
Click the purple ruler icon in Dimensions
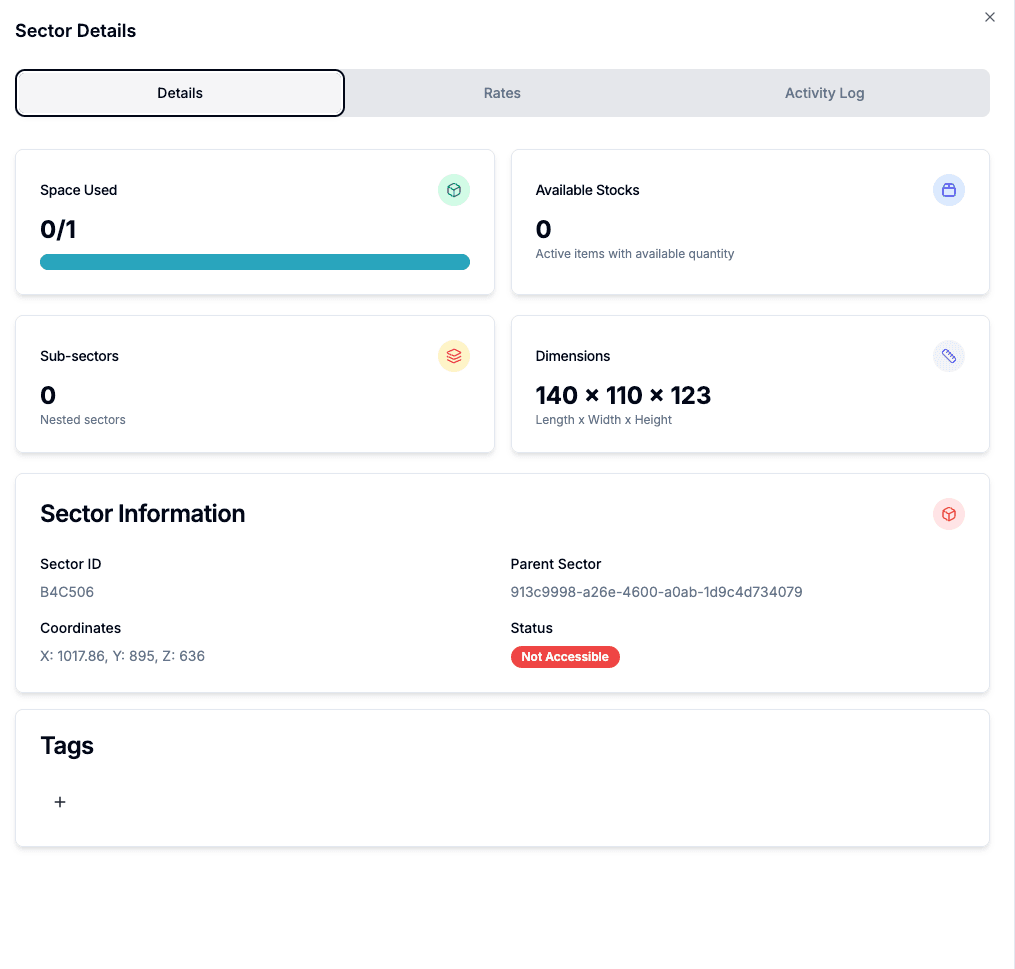948,356
